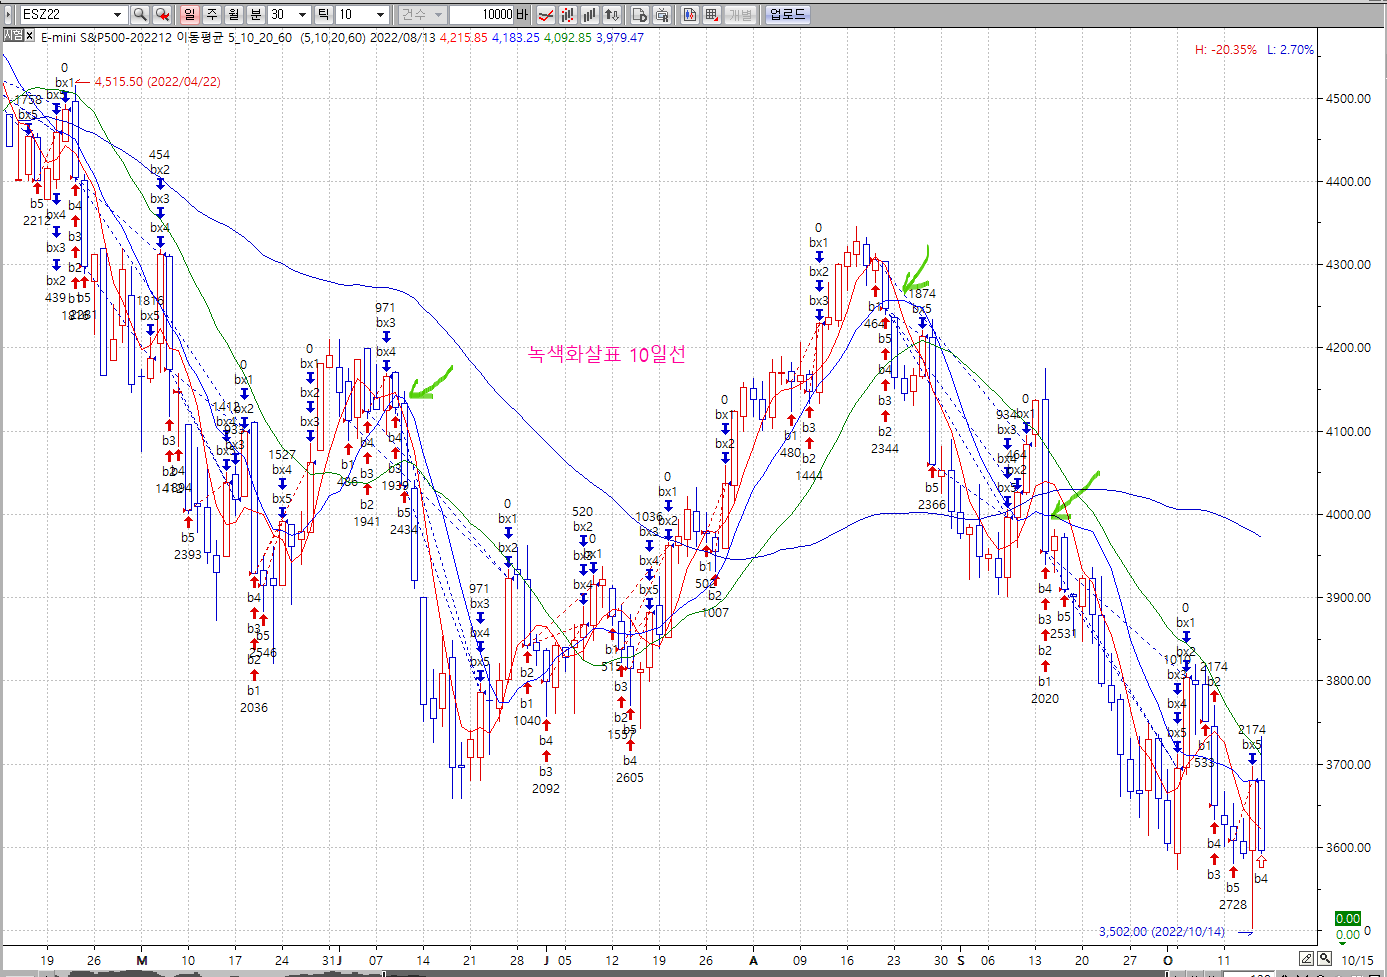Click the line chart type icon
This screenshot has width=1387, height=977.
(546, 14)
